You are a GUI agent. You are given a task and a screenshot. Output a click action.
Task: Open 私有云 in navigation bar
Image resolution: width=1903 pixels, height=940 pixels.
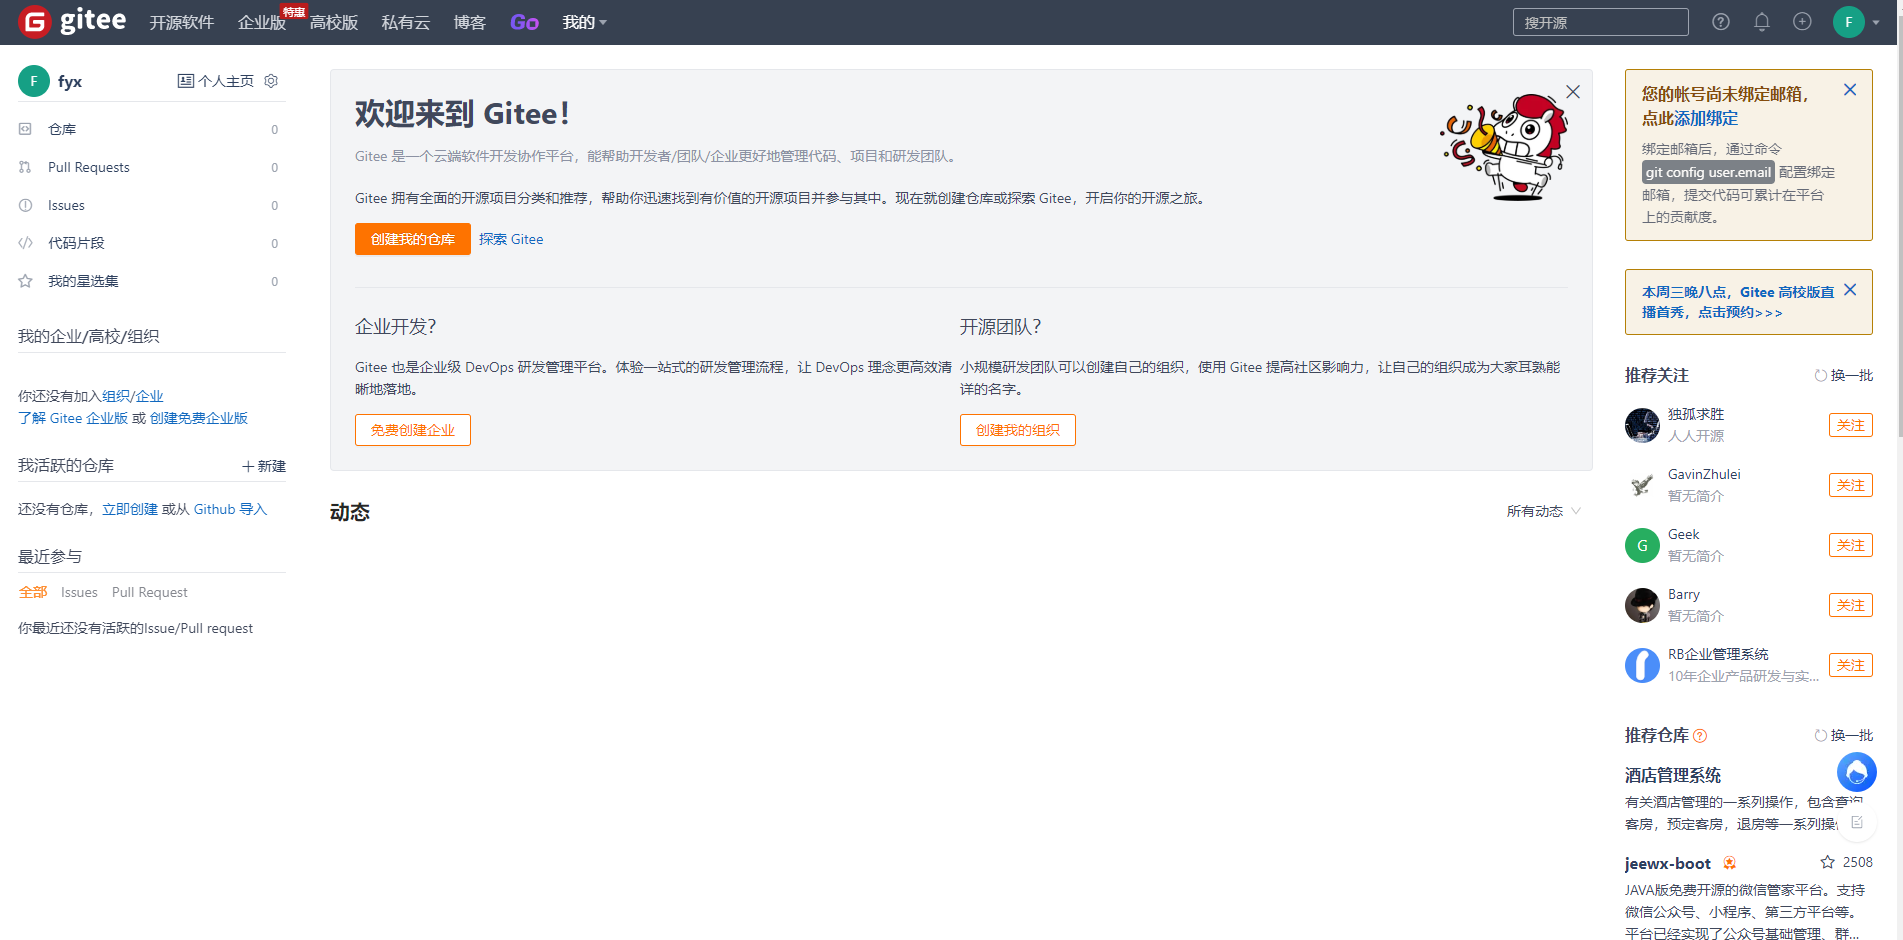pyautogui.click(x=406, y=22)
